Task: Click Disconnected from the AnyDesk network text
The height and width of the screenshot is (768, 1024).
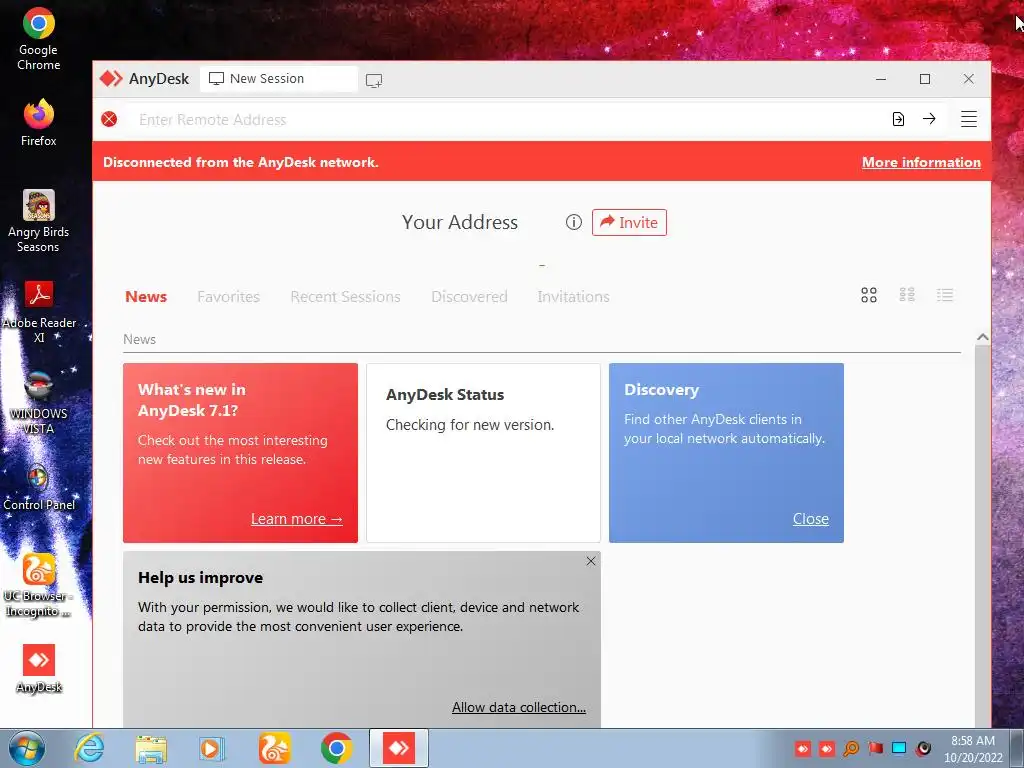Action: (241, 162)
